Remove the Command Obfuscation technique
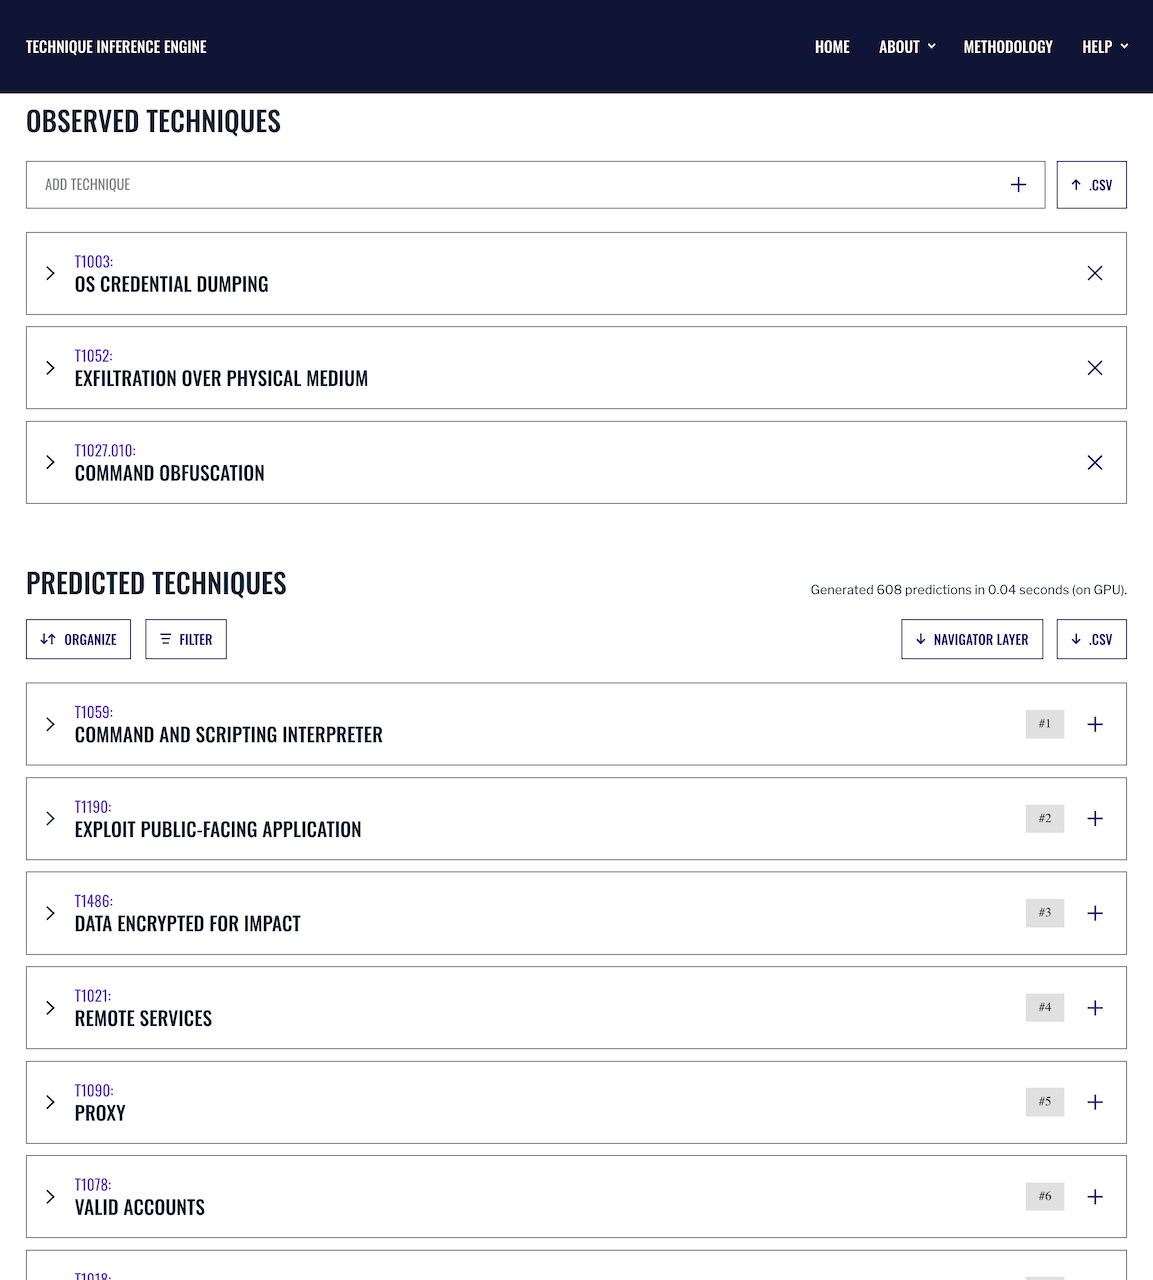1153x1280 pixels. 1095,462
